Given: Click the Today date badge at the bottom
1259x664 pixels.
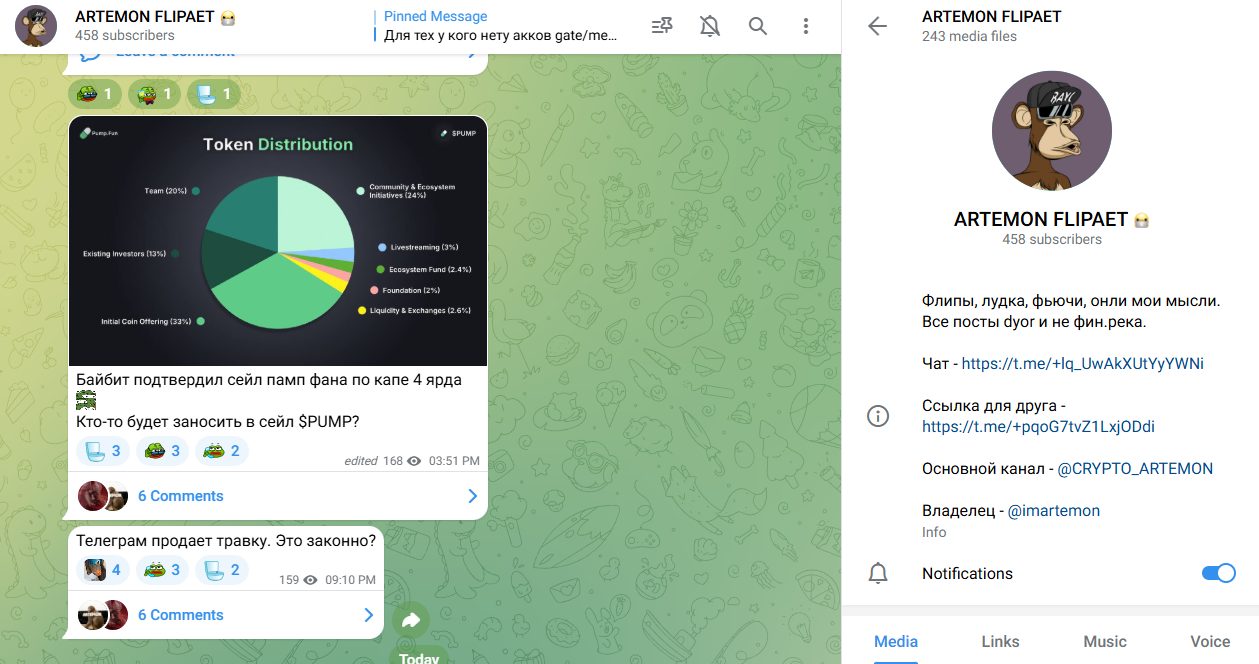Looking at the screenshot, I should tap(418, 659).
